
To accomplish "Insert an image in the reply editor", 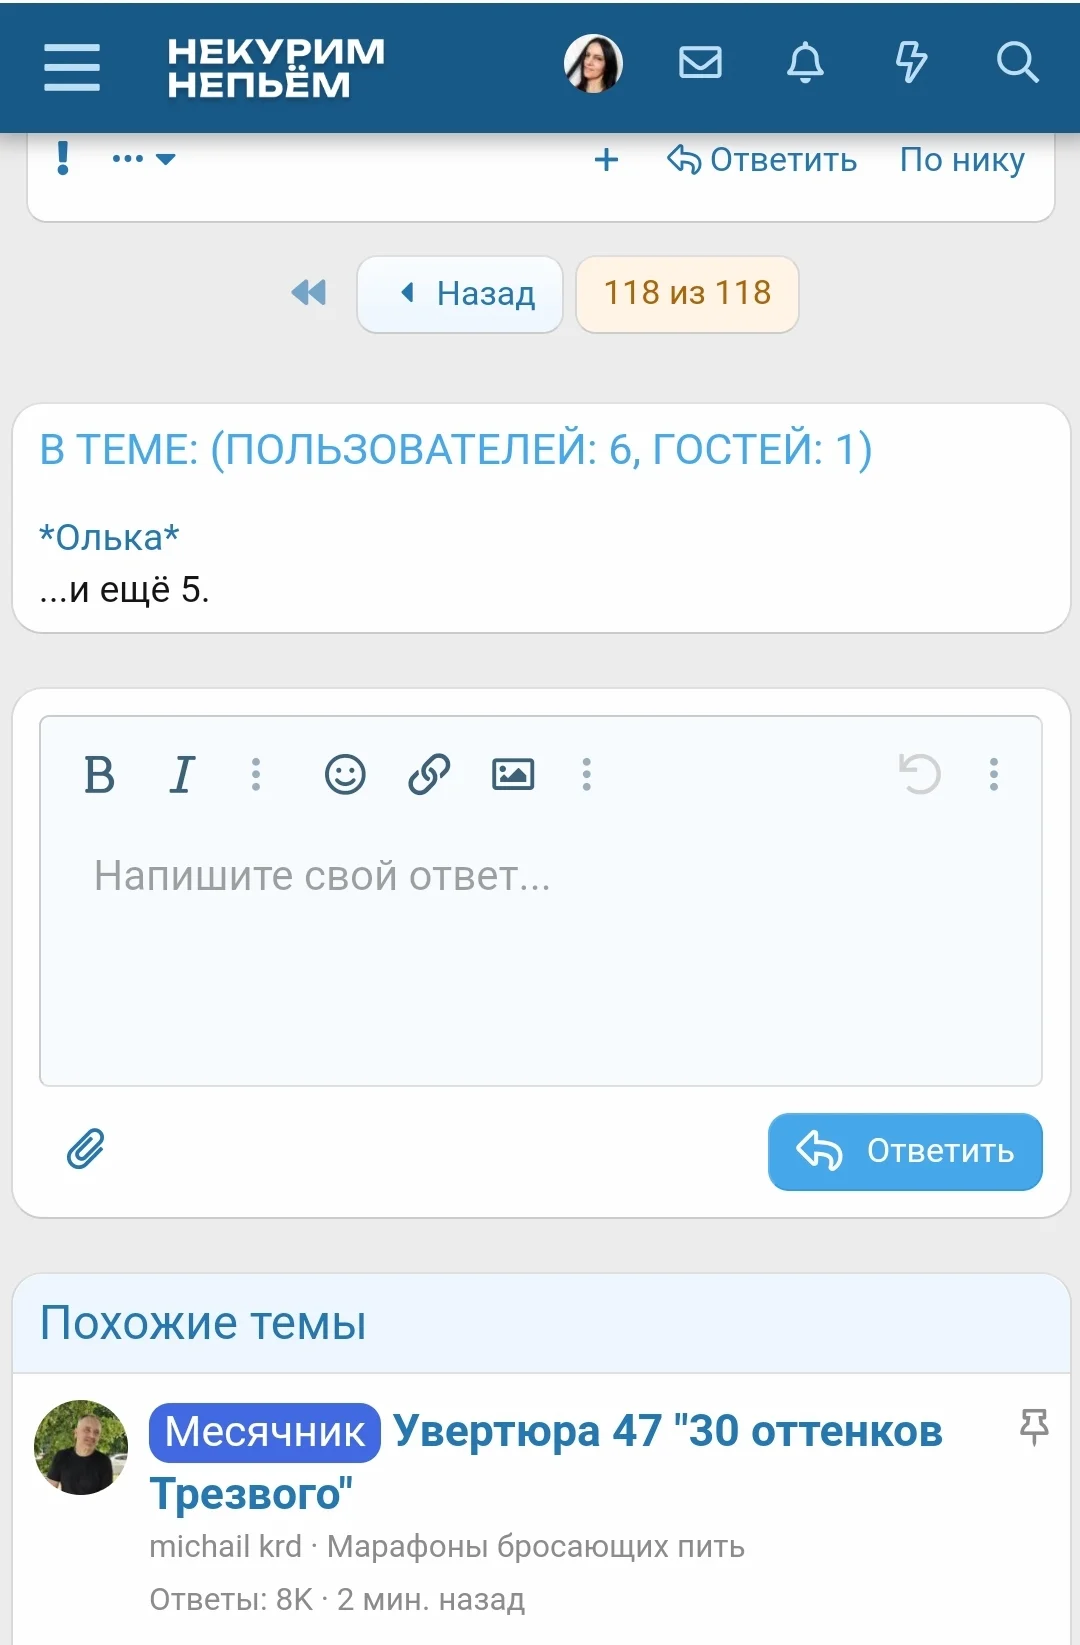I will (514, 774).
